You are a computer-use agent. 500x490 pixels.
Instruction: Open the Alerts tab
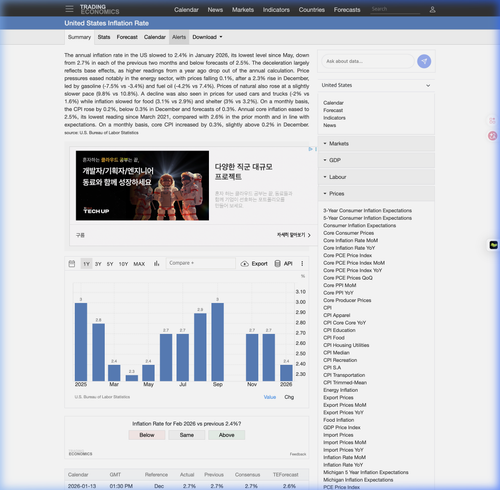(x=179, y=37)
